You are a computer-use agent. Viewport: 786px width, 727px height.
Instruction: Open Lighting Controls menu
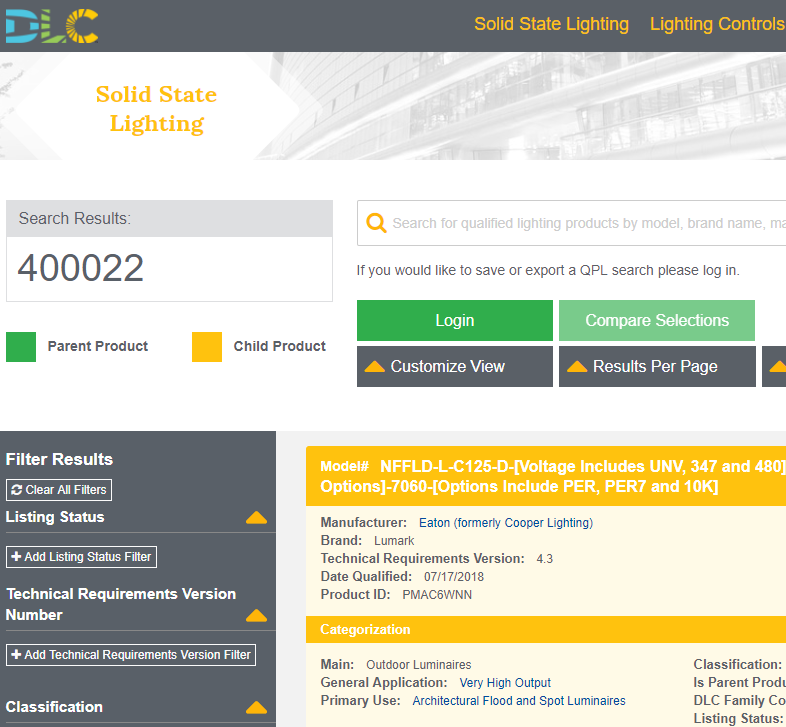pos(717,24)
